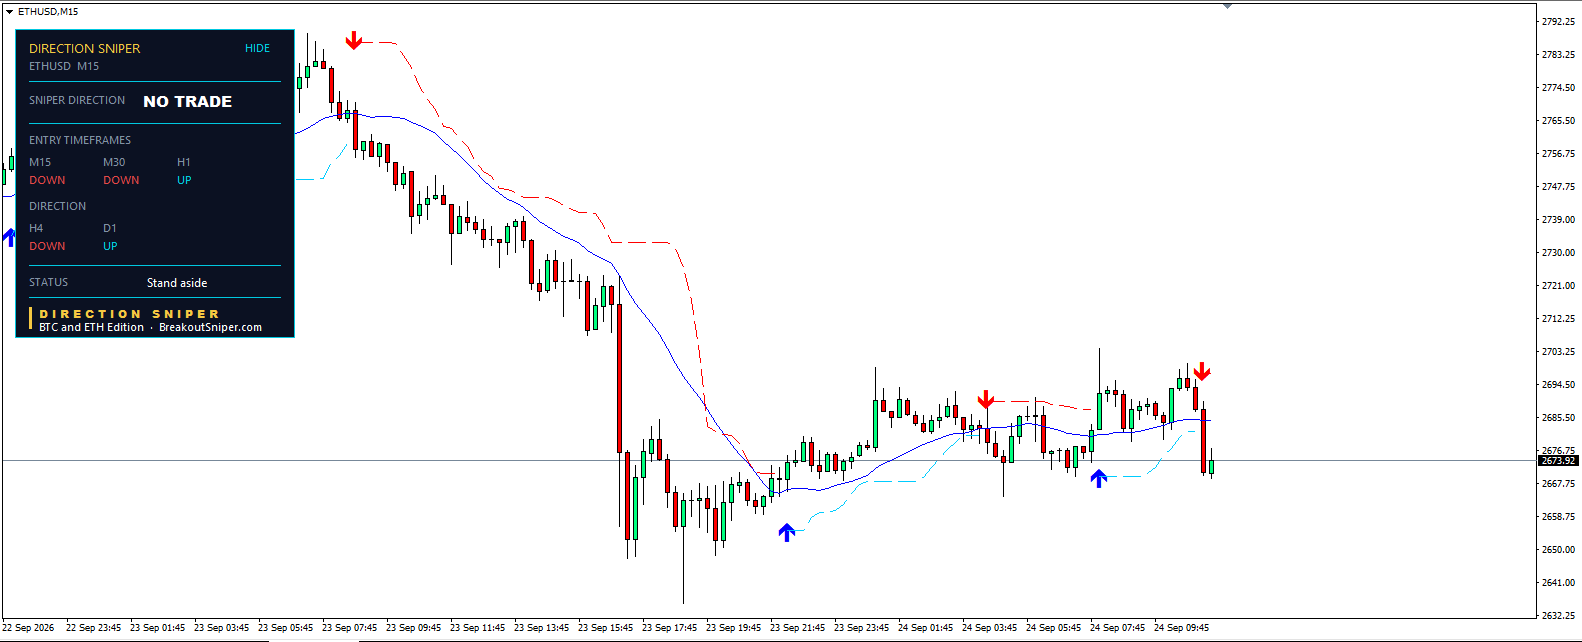Click the 2650.00 price axis label
Viewport: 1582px width, 642px height.
[1558, 549]
